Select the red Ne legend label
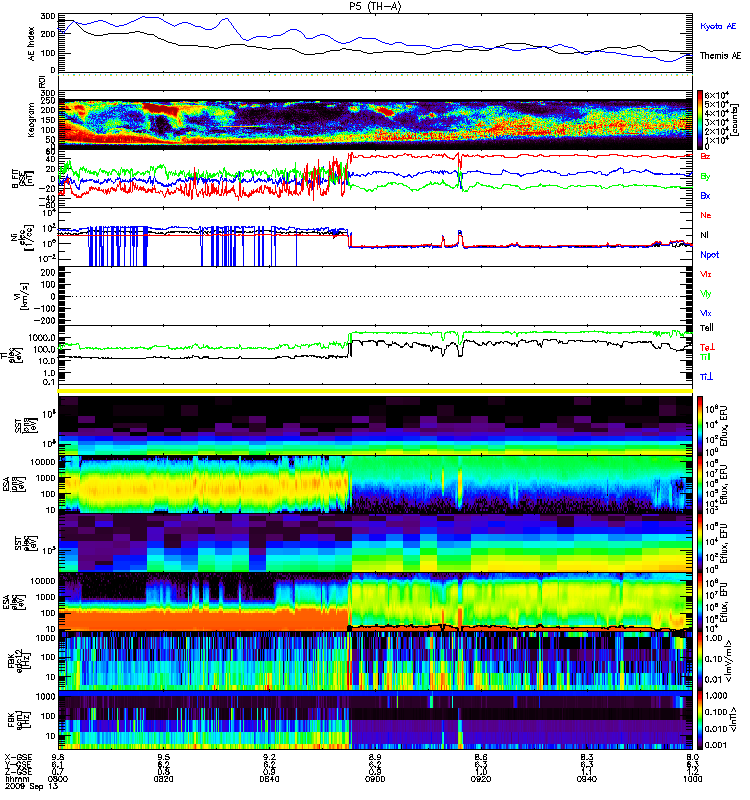This screenshot has height=800, width=750. pyautogui.click(x=705, y=215)
